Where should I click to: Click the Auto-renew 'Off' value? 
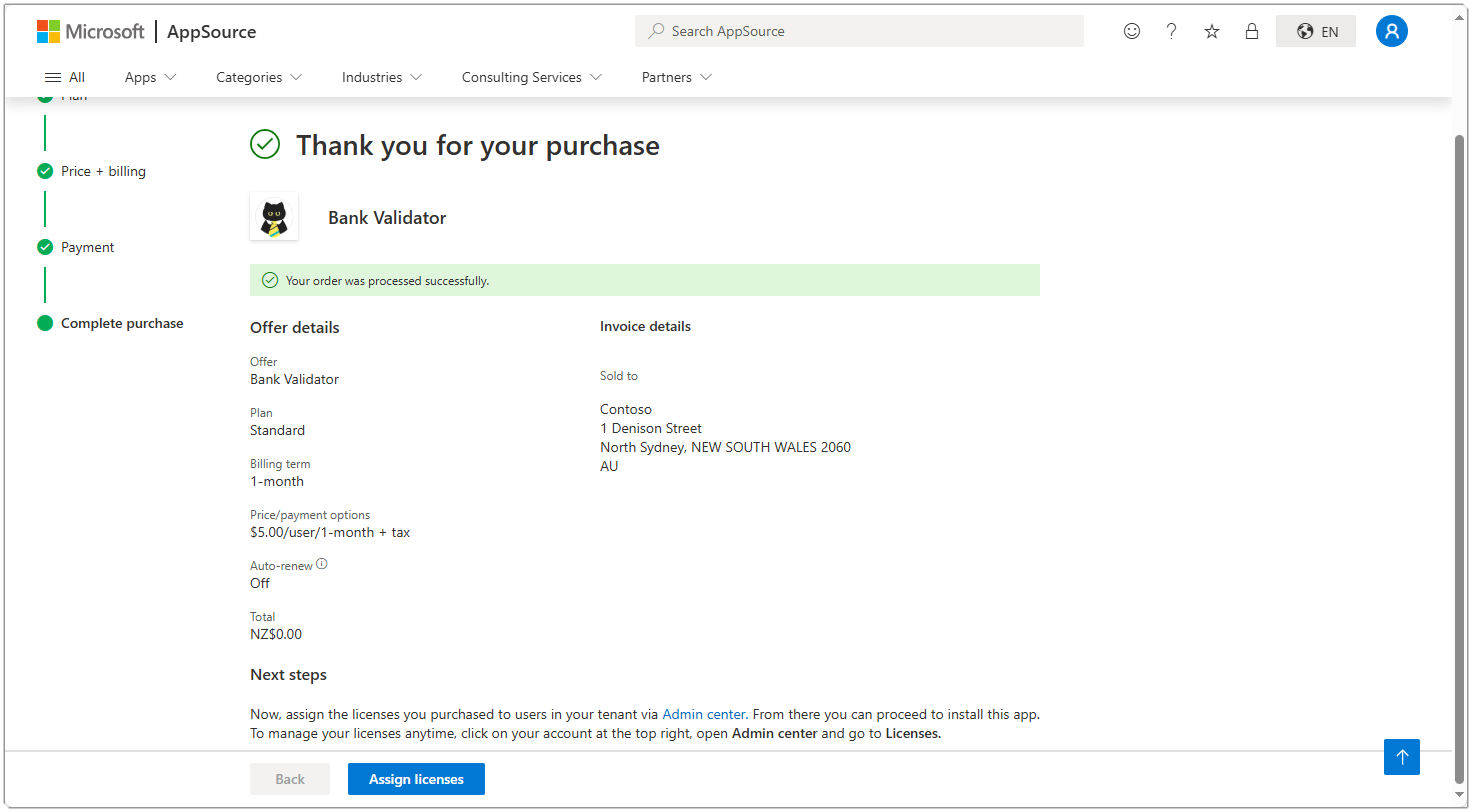coord(260,583)
